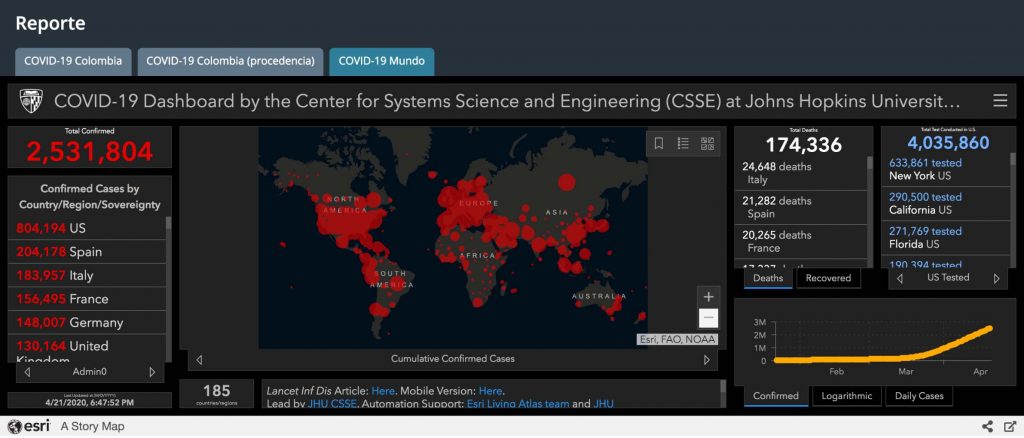Select the Germany row with 148,007 cases
Image resolution: width=1024 pixels, height=438 pixels.
[x=86, y=322]
